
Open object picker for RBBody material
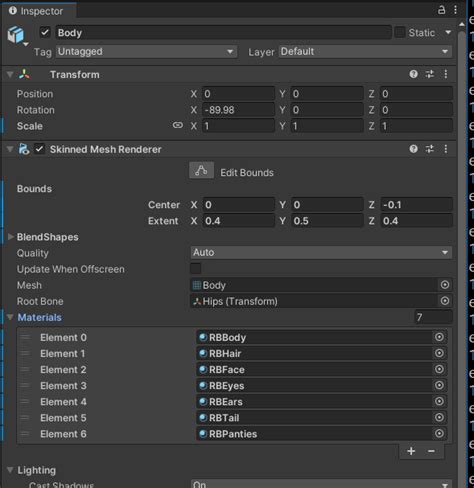click(x=439, y=337)
